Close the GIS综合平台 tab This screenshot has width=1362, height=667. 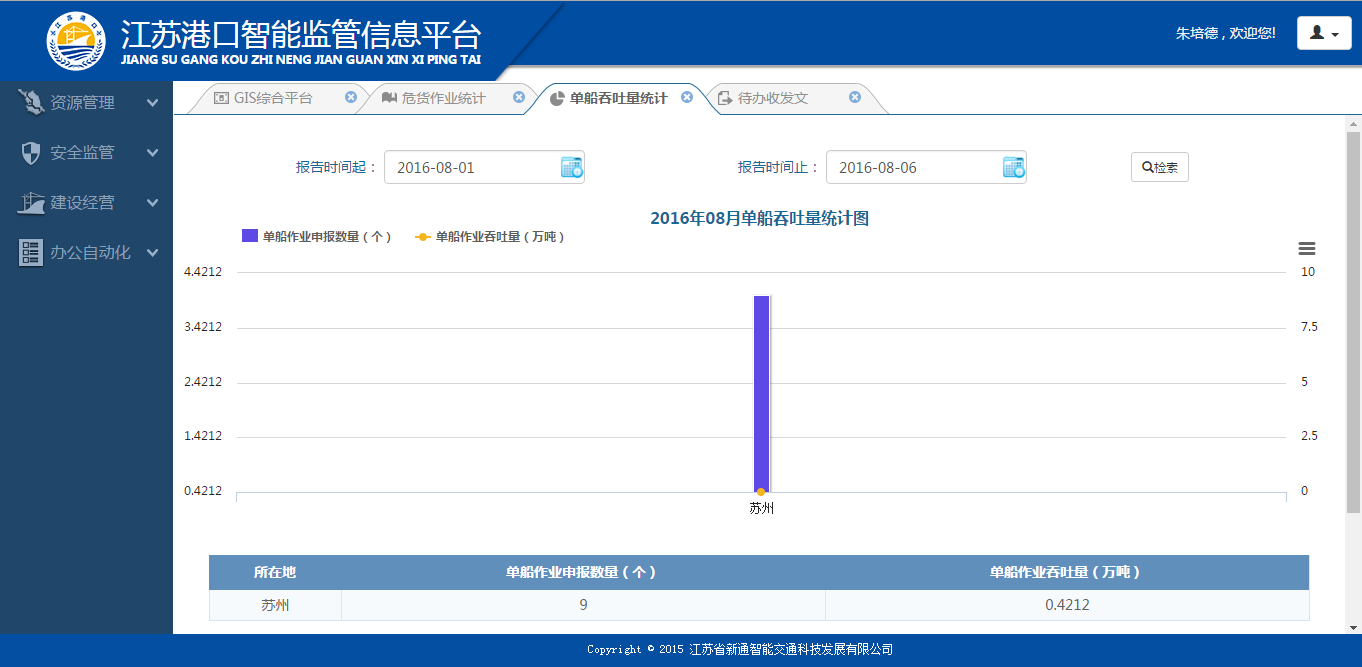(351, 98)
